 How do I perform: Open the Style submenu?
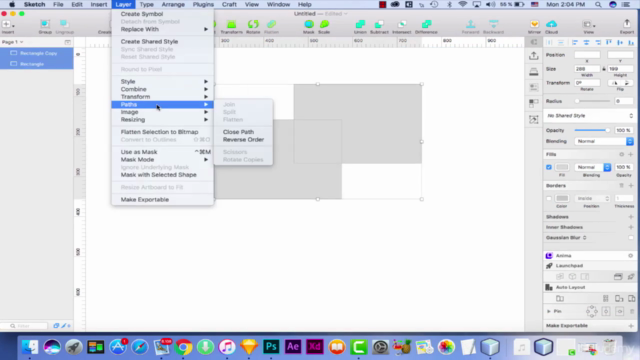162,82
